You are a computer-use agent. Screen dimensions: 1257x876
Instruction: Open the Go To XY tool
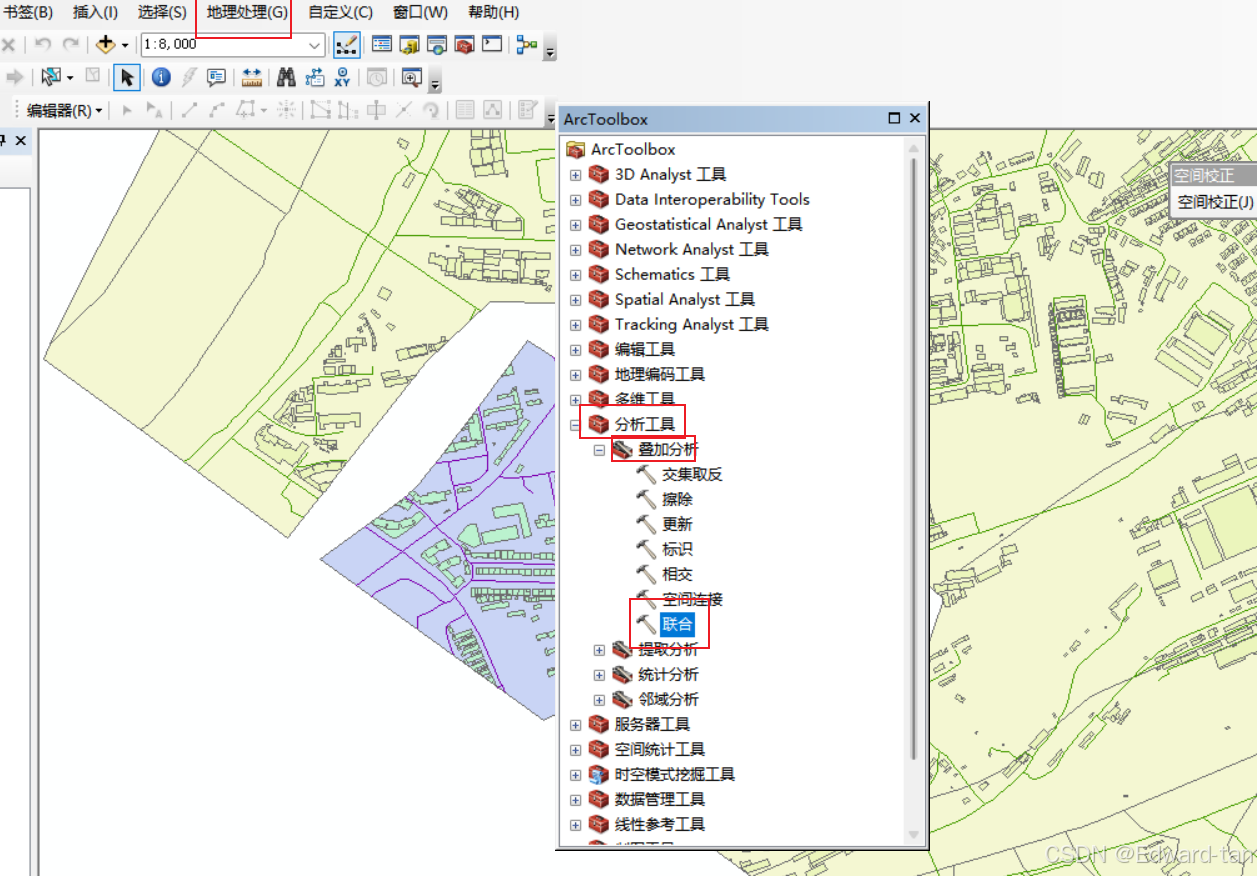click(x=342, y=77)
